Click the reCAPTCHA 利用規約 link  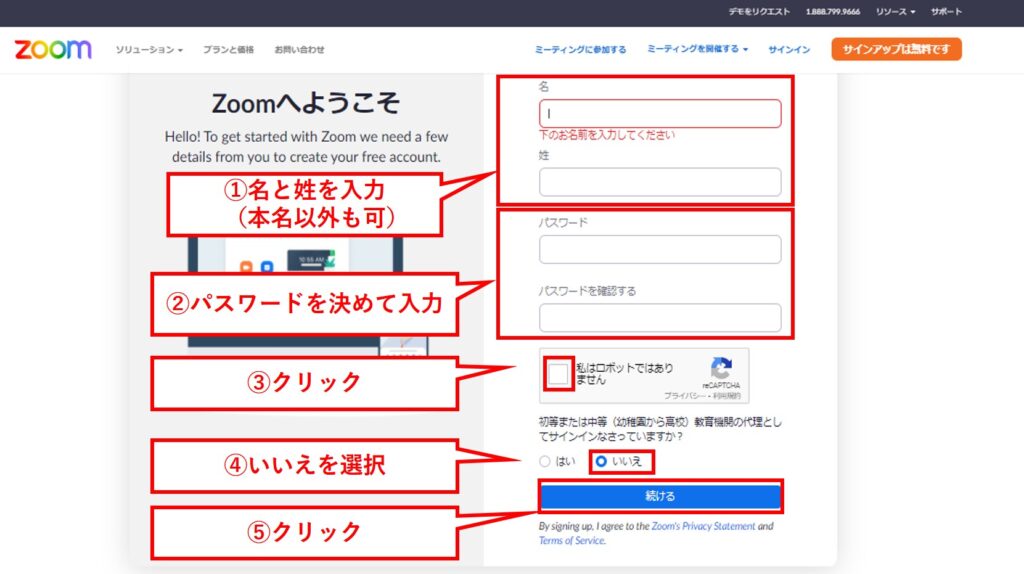point(727,396)
